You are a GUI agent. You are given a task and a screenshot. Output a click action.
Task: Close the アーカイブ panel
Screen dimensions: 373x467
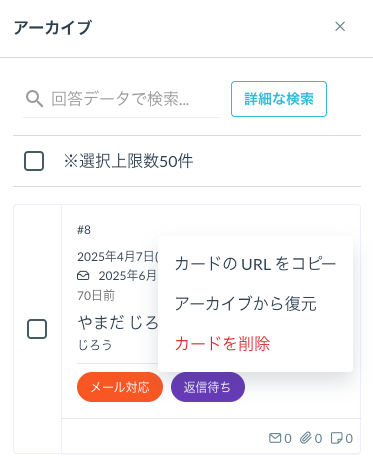340,27
